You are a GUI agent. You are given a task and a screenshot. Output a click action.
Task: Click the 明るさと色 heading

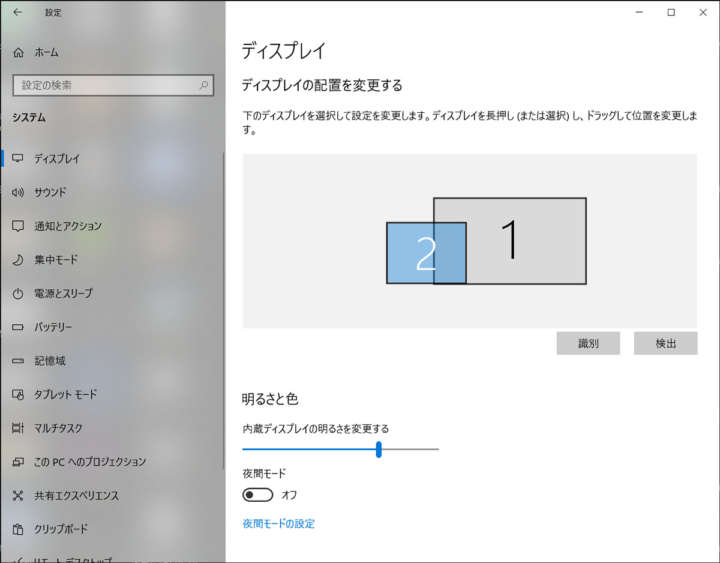coord(270,399)
